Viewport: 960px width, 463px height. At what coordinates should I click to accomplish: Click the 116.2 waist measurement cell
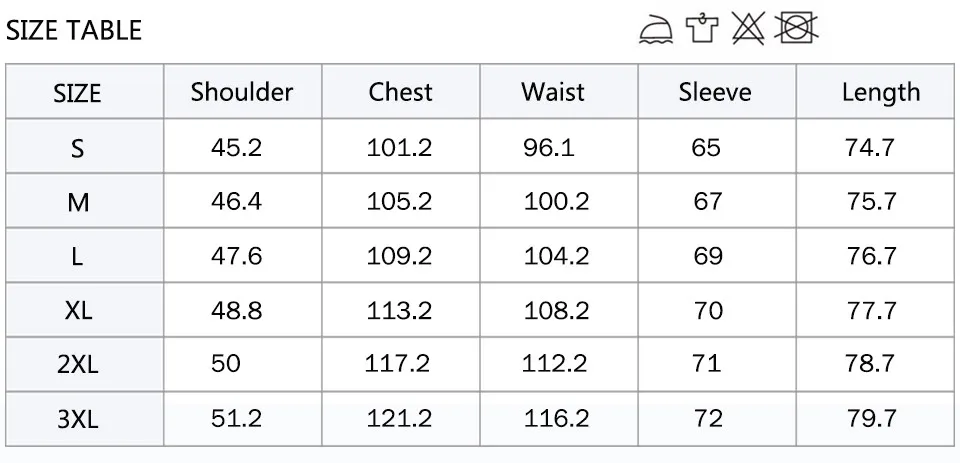[557, 418]
